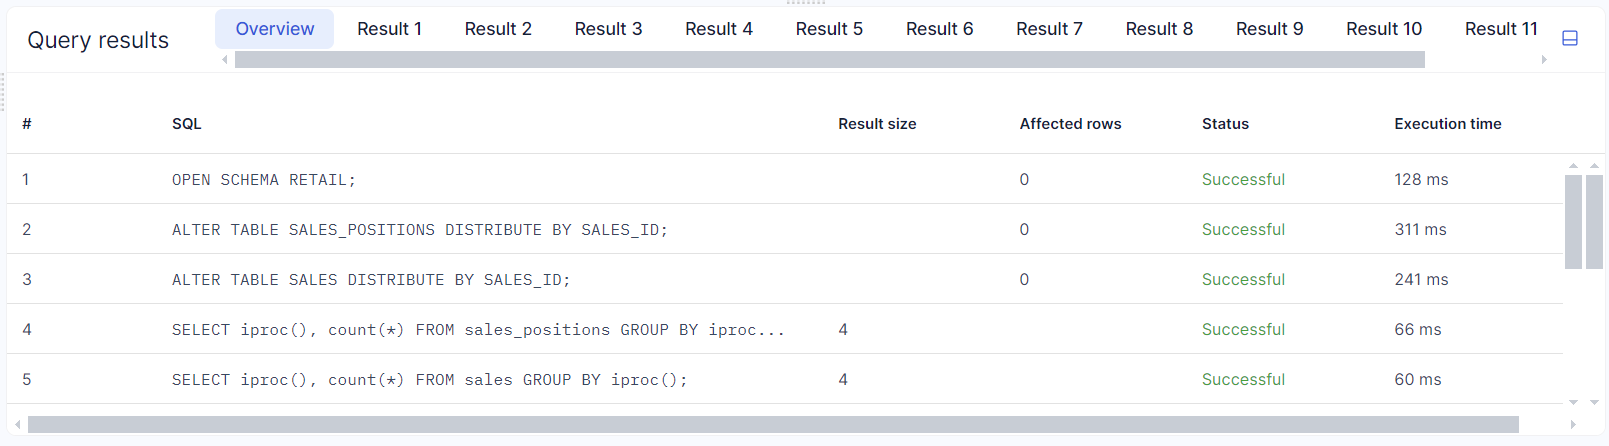Screen dimensions: 1609x446
Task: Click the SQL column header
Action: coord(187,124)
